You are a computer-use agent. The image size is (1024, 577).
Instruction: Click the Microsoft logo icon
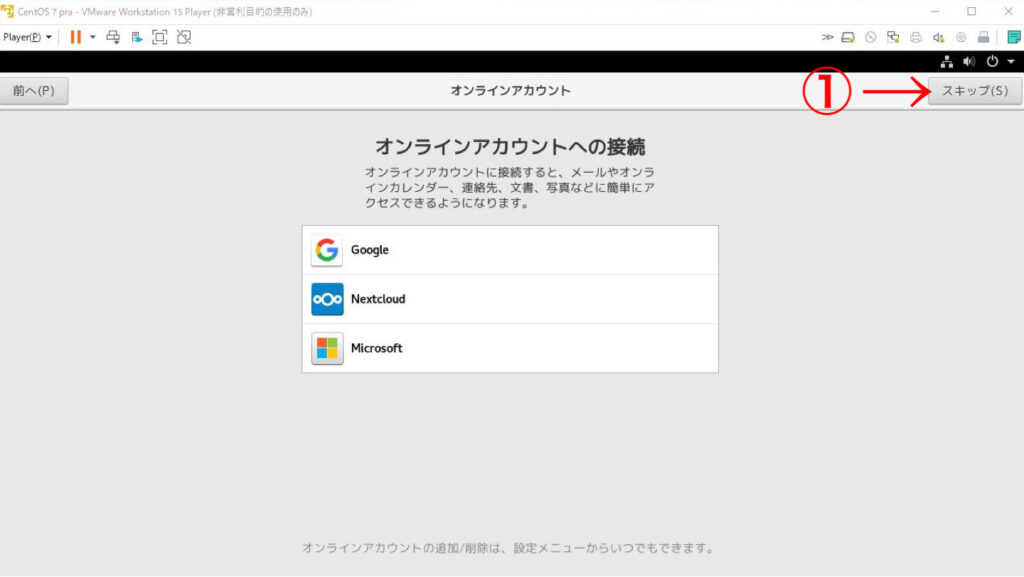point(327,348)
